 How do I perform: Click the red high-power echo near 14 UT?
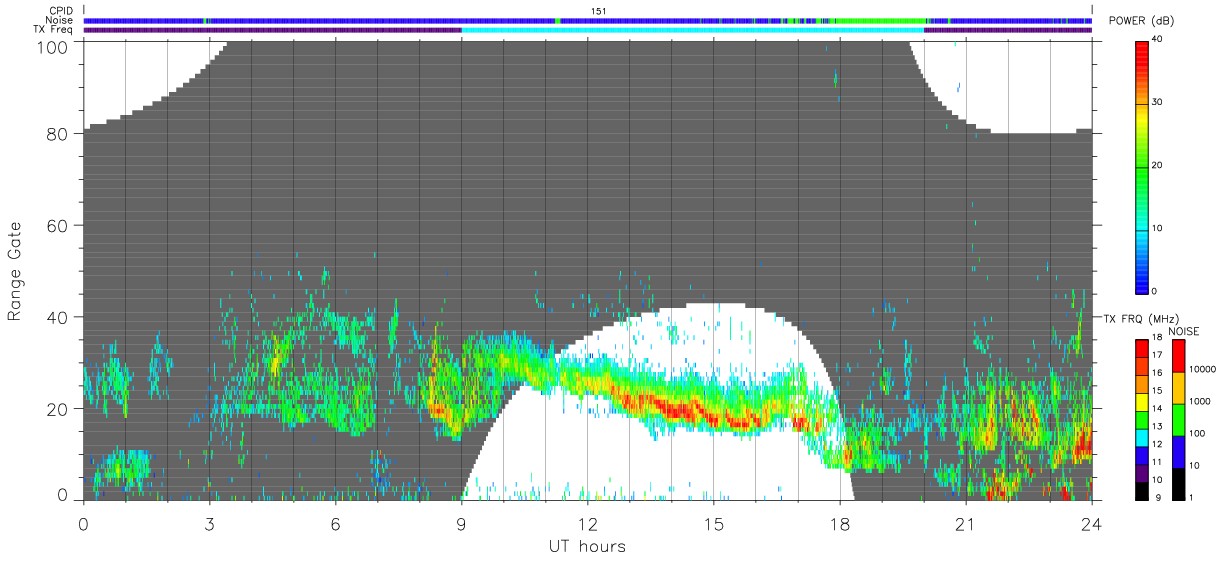[x=672, y=408]
